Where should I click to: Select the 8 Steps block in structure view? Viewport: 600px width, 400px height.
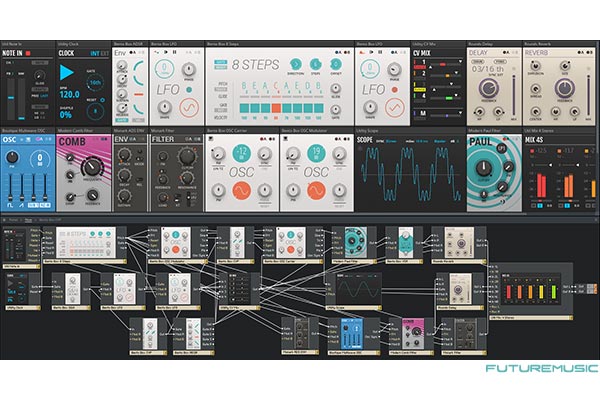[x=85, y=243]
